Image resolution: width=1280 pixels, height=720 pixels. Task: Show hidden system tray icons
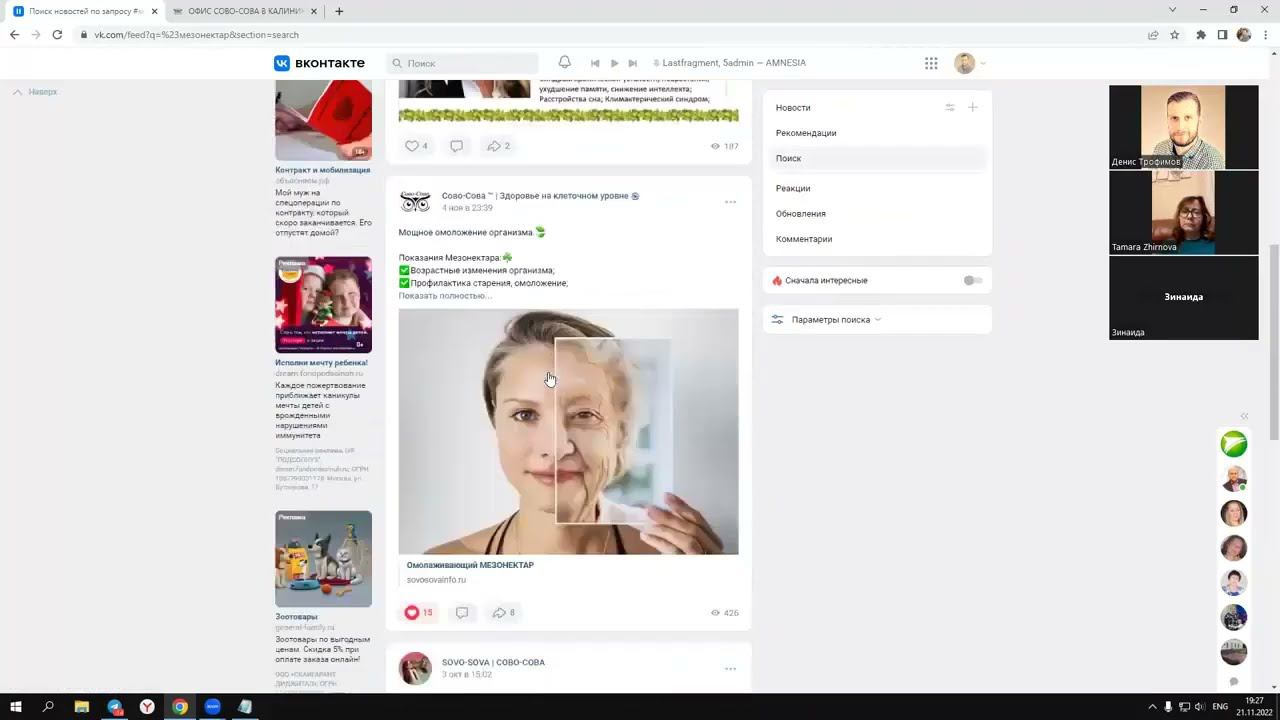pos(1152,707)
